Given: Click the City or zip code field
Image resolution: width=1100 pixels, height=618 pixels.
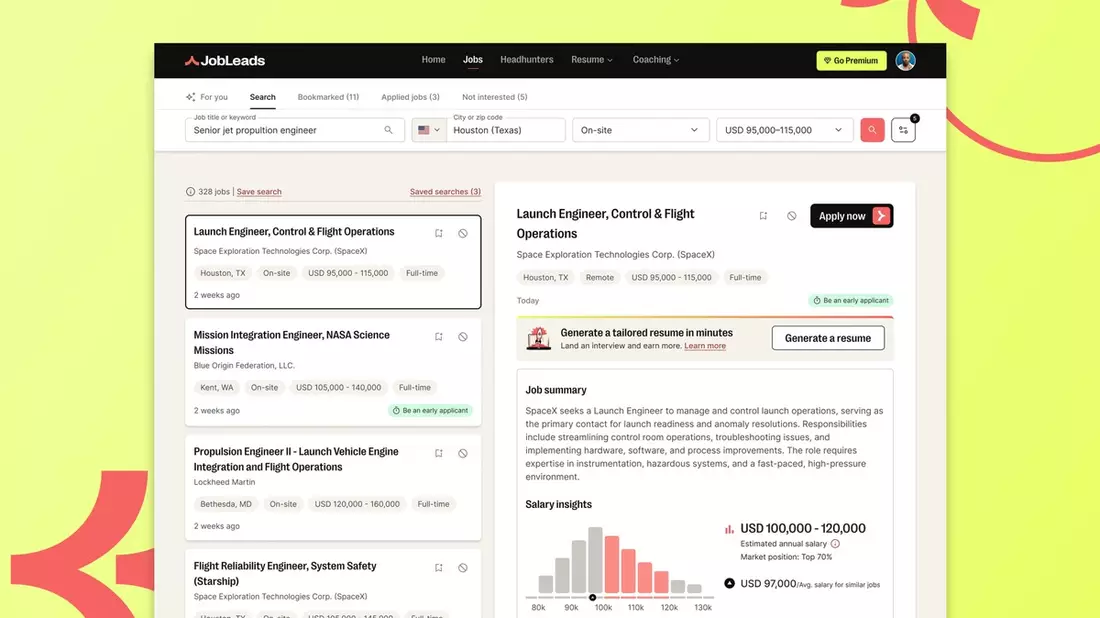Looking at the screenshot, I should (506, 130).
